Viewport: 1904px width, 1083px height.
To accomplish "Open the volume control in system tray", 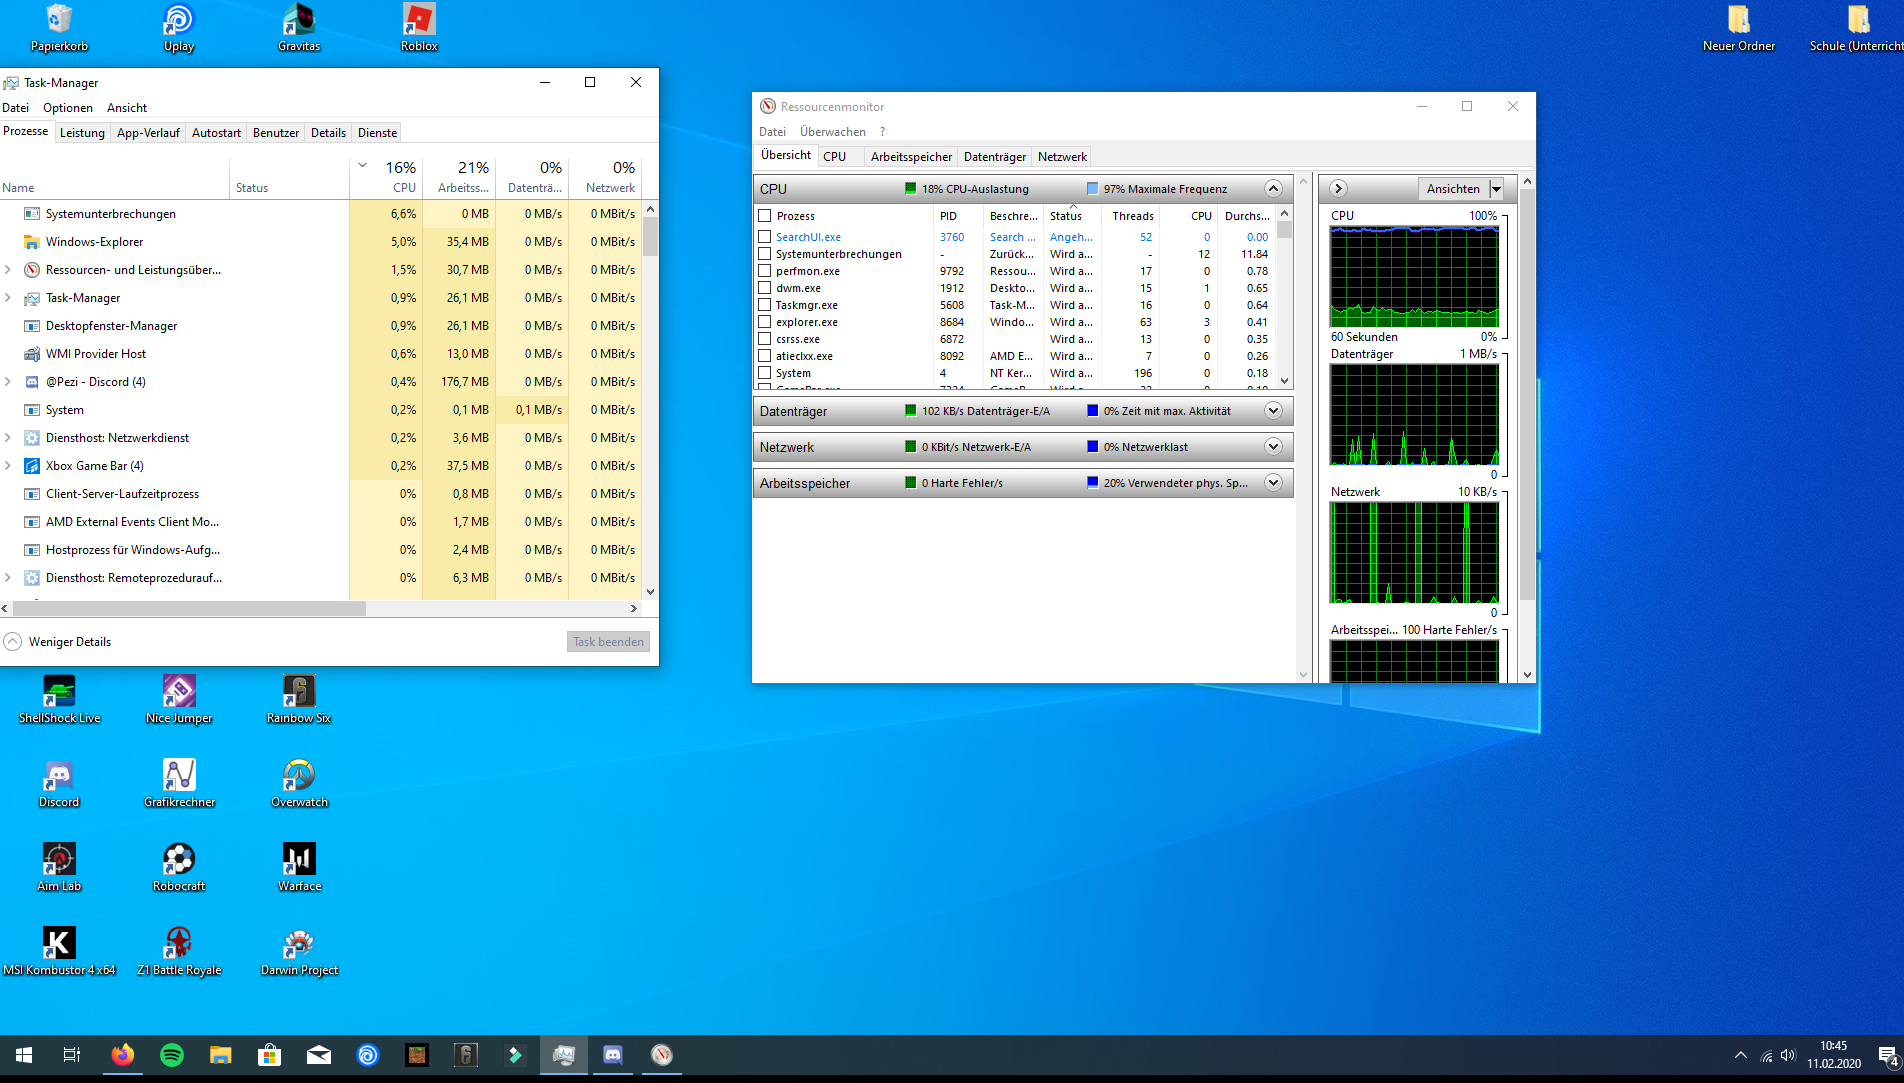I will click(1788, 1055).
